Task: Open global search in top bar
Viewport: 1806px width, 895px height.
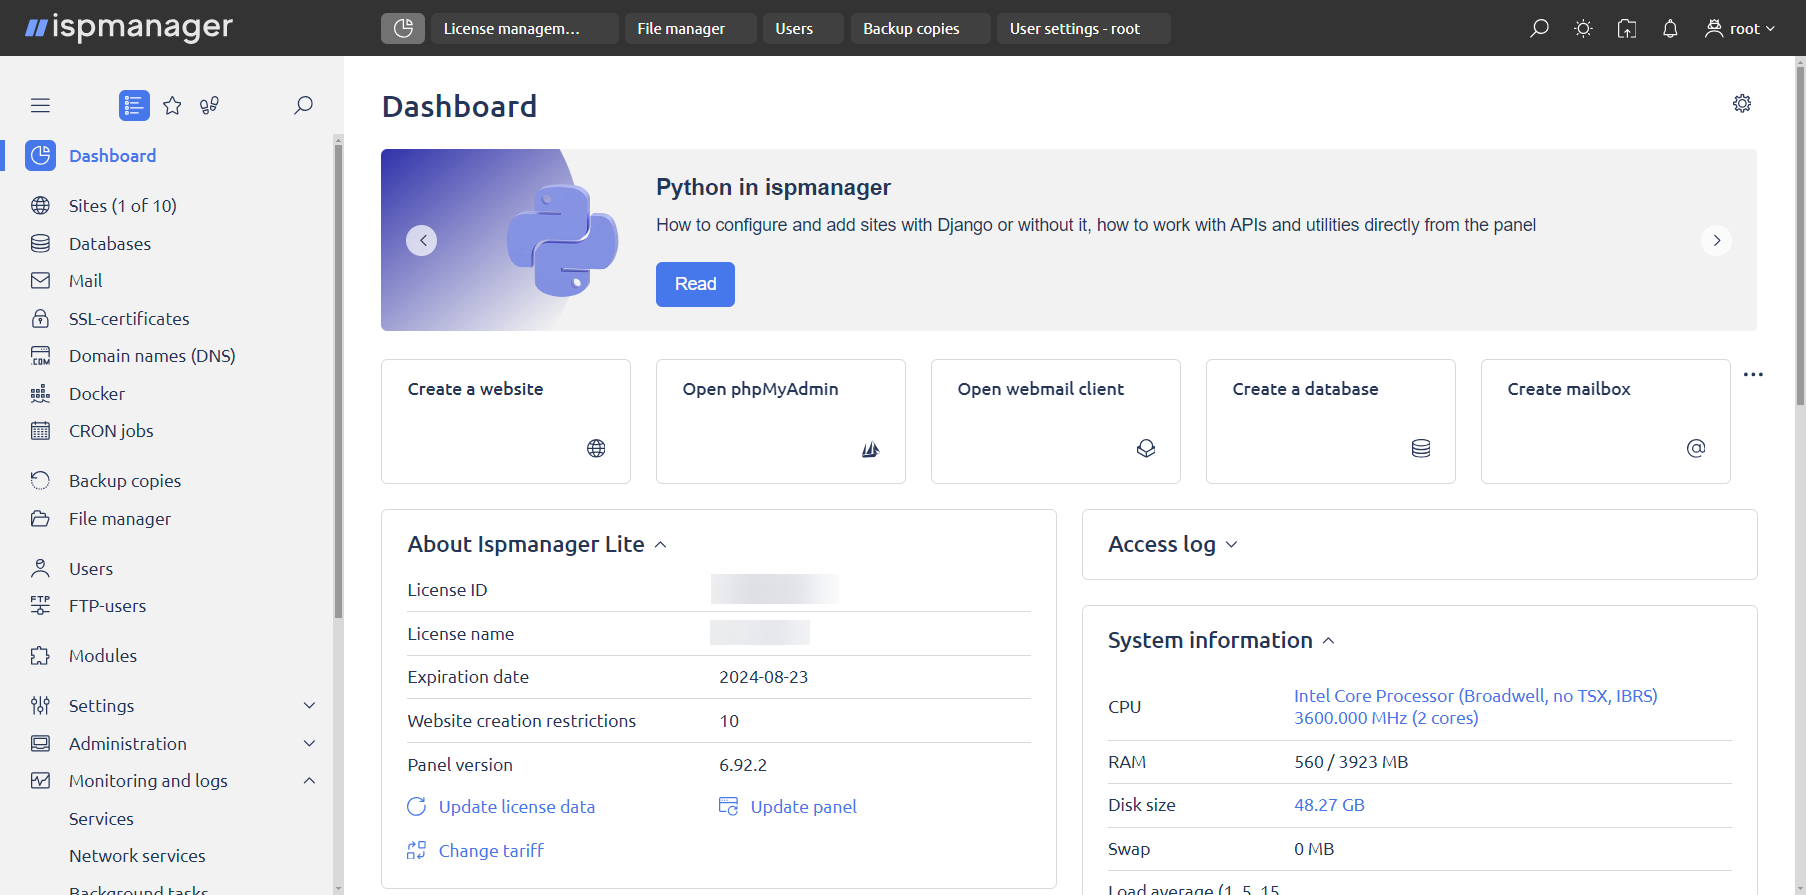Action: tap(1539, 28)
